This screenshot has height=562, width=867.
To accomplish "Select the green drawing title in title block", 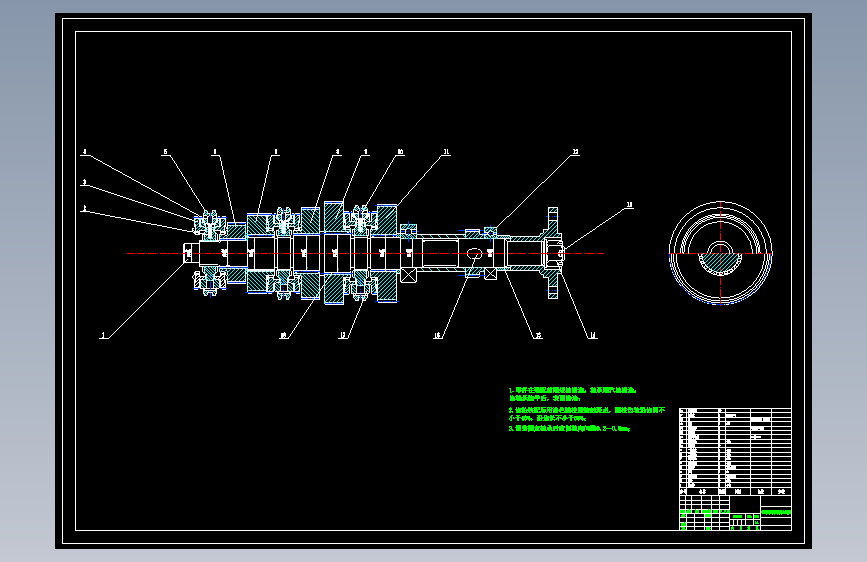I will pyautogui.click(x=776, y=512).
